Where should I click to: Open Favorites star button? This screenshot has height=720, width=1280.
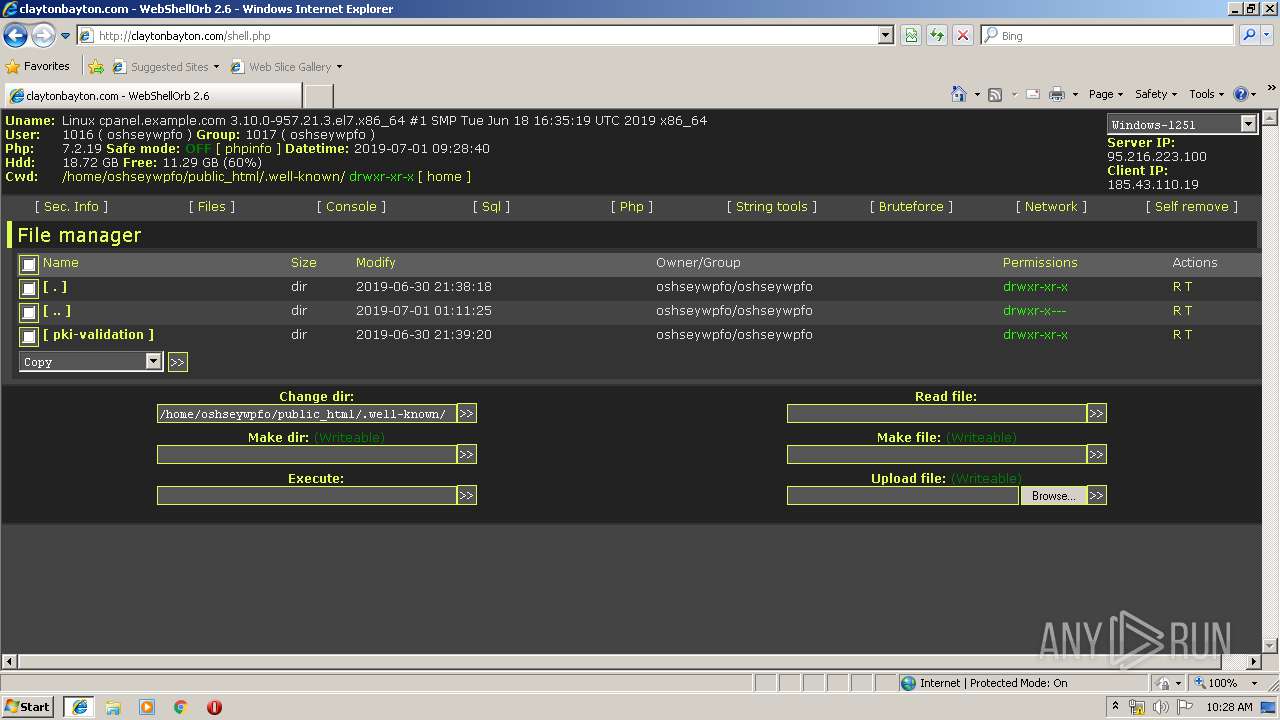coord(38,67)
